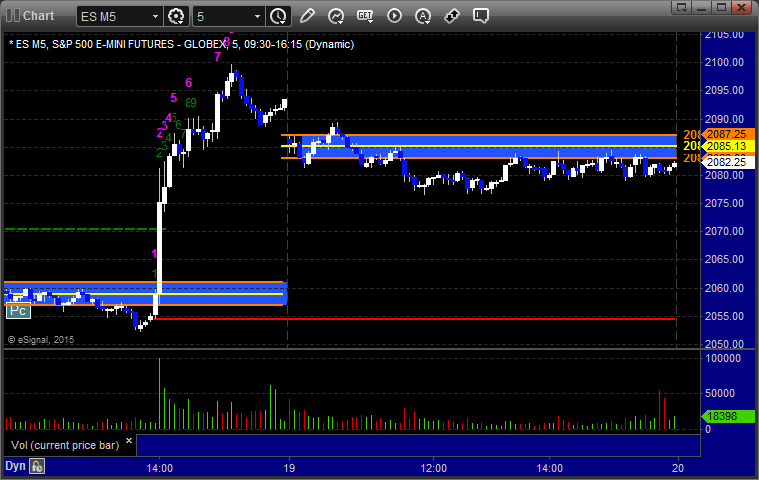The width and height of the screenshot is (759, 480).
Task: Click the 14:00 label under the volume spike
Action: pos(160,468)
